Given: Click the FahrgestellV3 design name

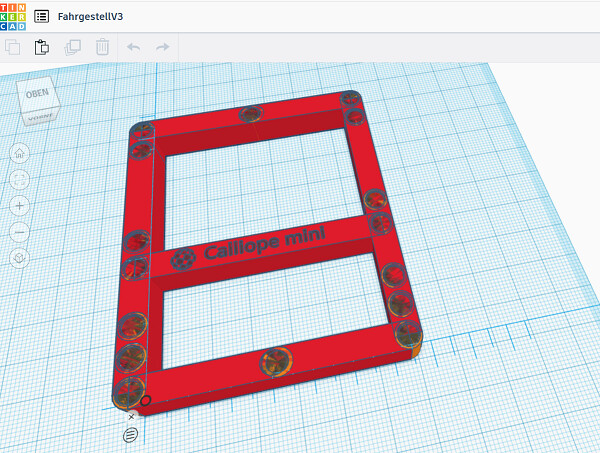Looking at the screenshot, I should pos(90,16).
